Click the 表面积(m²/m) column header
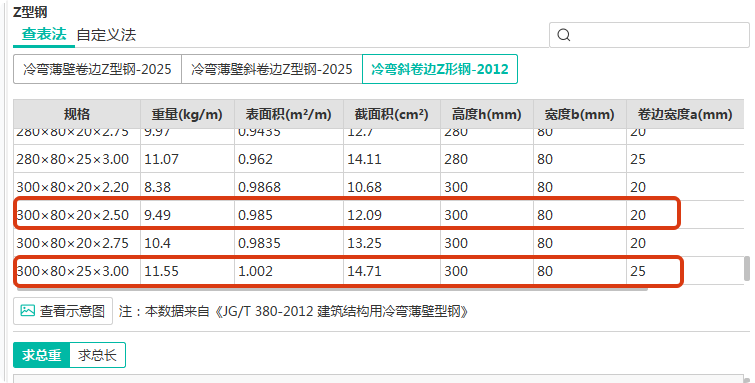This screenshot has width=755, height=383. pos(289,114)
